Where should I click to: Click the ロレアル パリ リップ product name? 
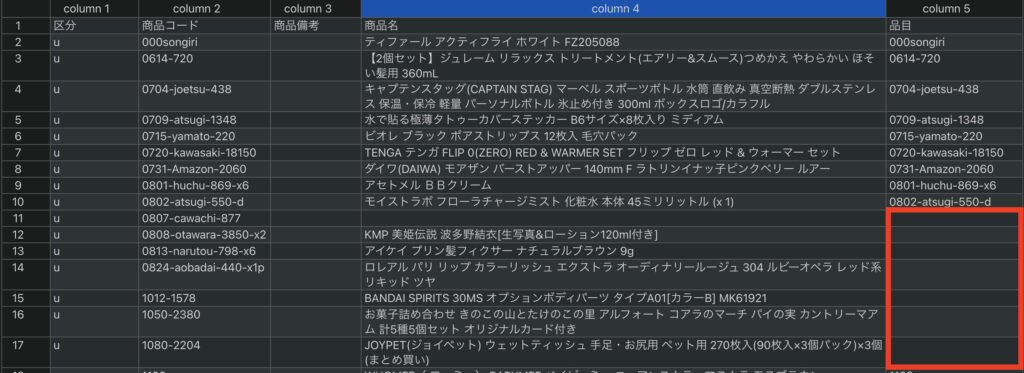tap(624, 274)
